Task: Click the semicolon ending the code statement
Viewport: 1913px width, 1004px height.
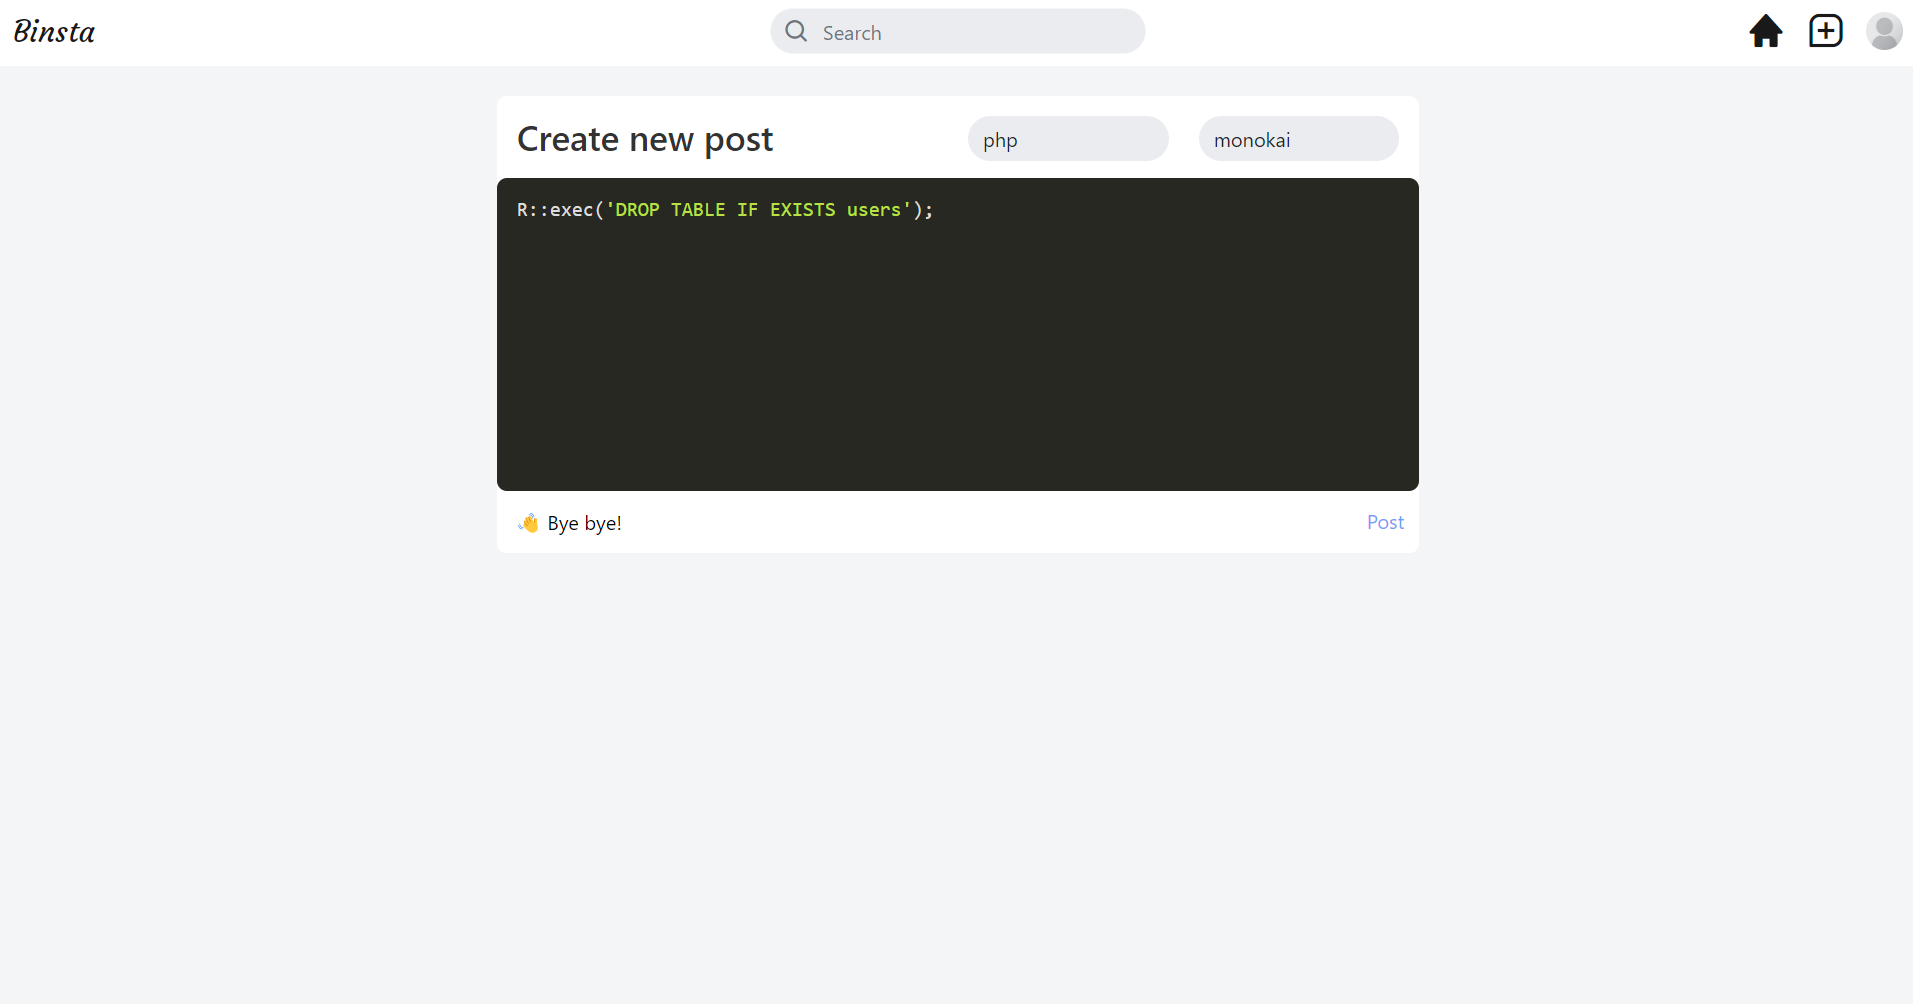Action: [929, 209]
